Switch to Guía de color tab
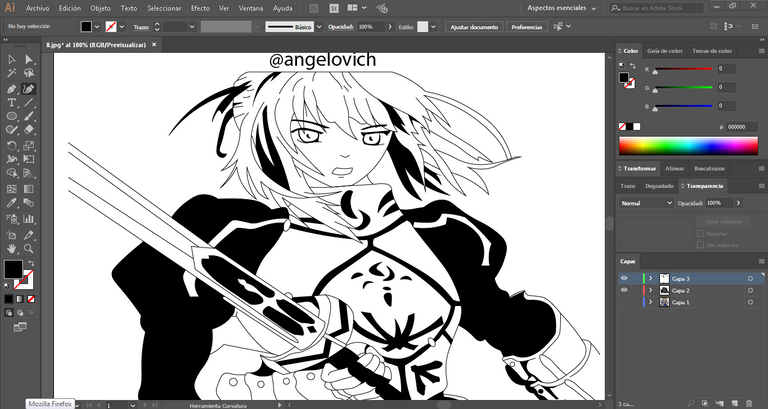Screen dimensions: 768x409 (665, 51)
